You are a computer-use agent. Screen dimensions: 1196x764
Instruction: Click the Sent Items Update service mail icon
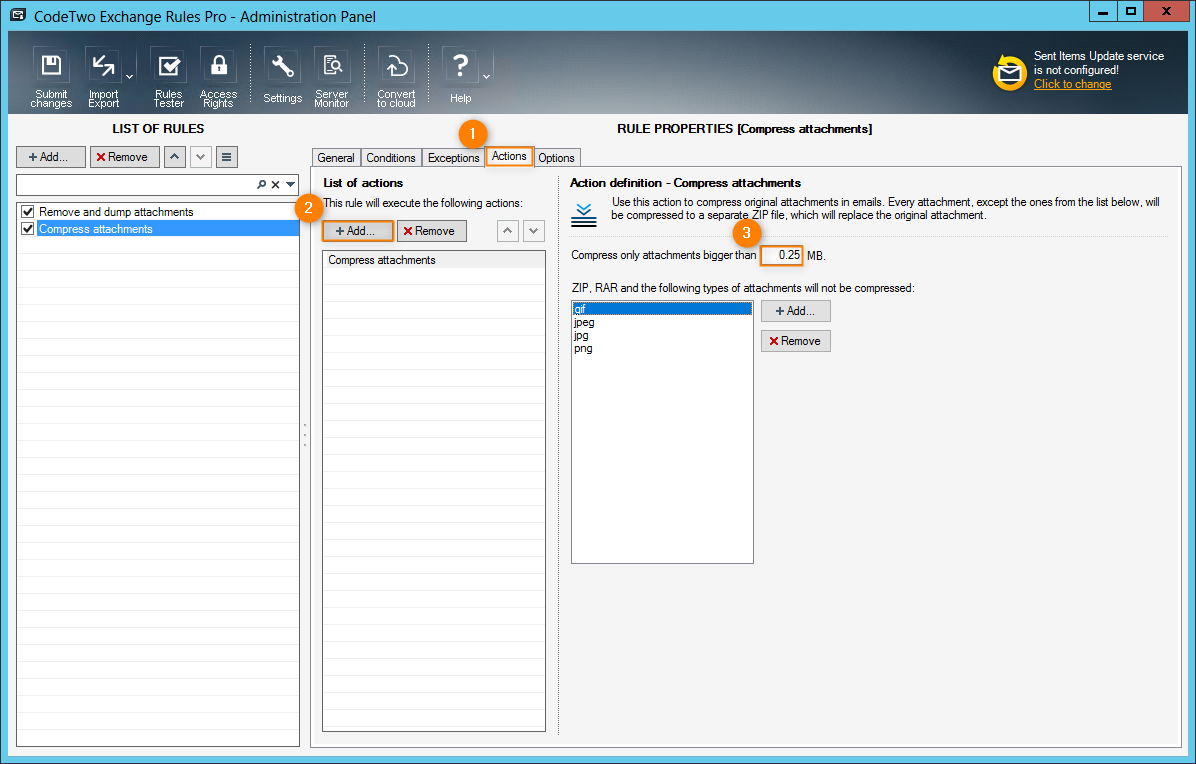click(x=1009, y=72)
